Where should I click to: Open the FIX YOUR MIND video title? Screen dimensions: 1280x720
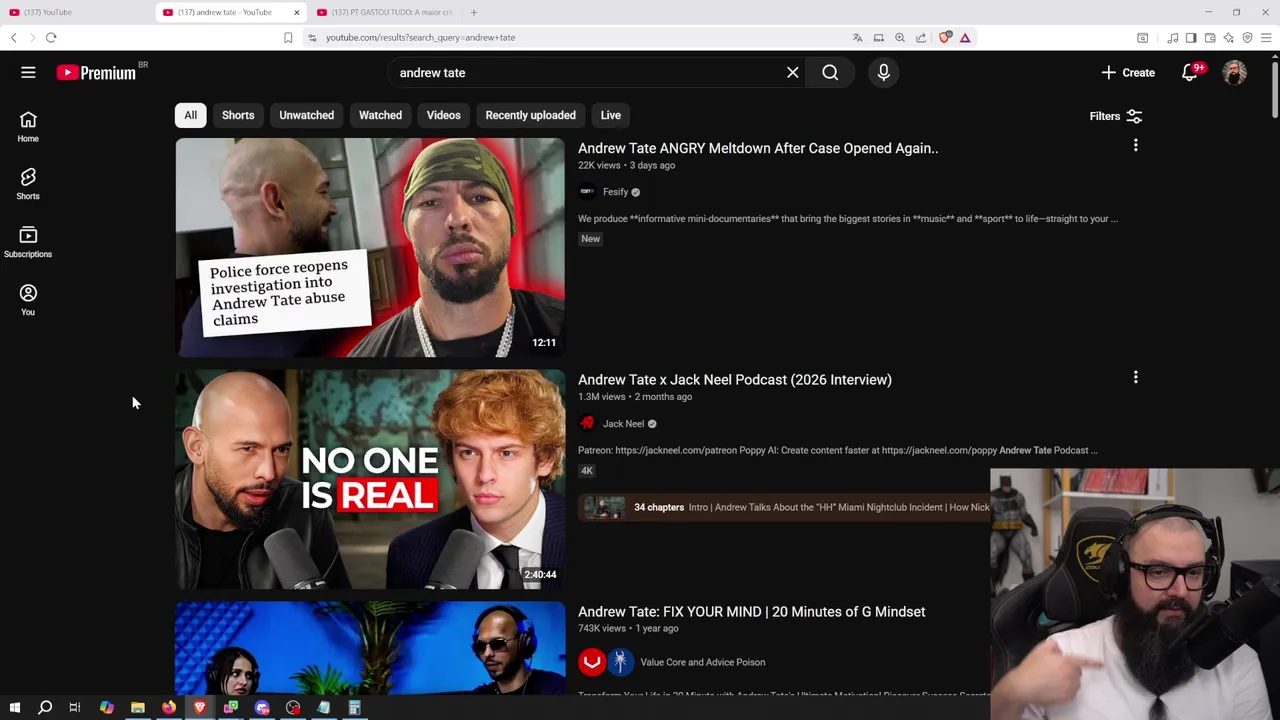[x=752, y=612]
